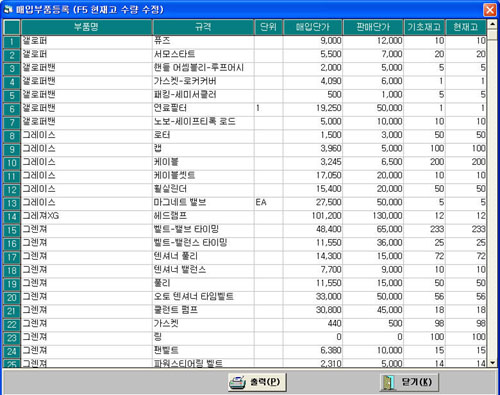Screen dimensions: 500x395
Task: Click the door icon on 닫기(K) button
Action: click(x=389, y=383)
